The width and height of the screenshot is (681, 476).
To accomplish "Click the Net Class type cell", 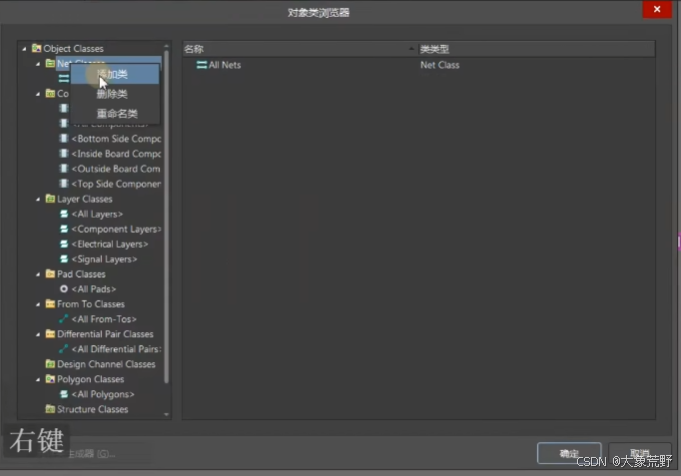I will pyautogui.click(x=440, y=65).
